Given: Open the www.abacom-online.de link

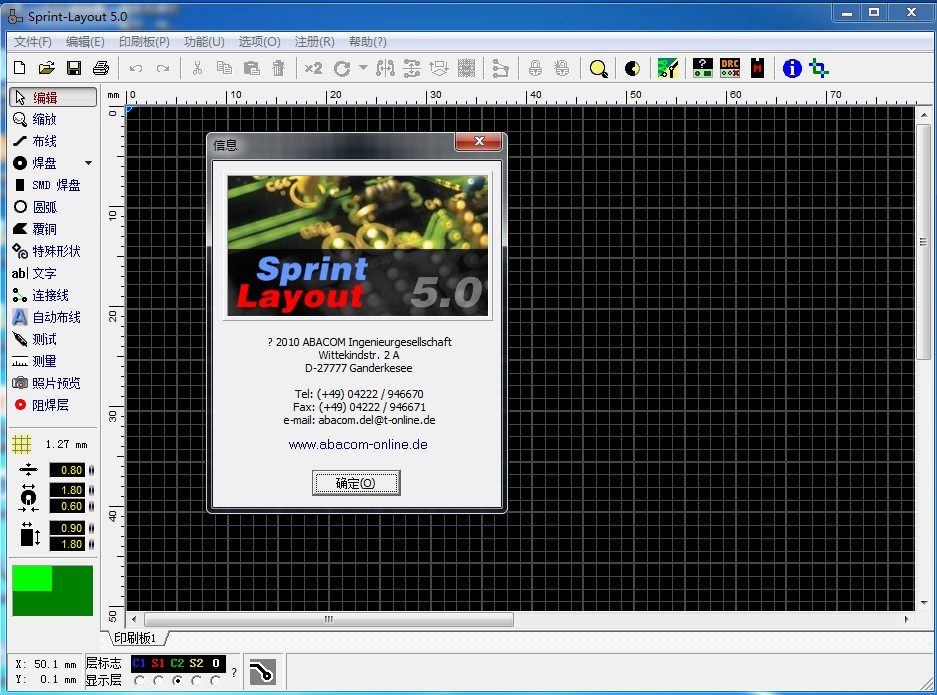Looking at the screenshot, I should point(358,445).
